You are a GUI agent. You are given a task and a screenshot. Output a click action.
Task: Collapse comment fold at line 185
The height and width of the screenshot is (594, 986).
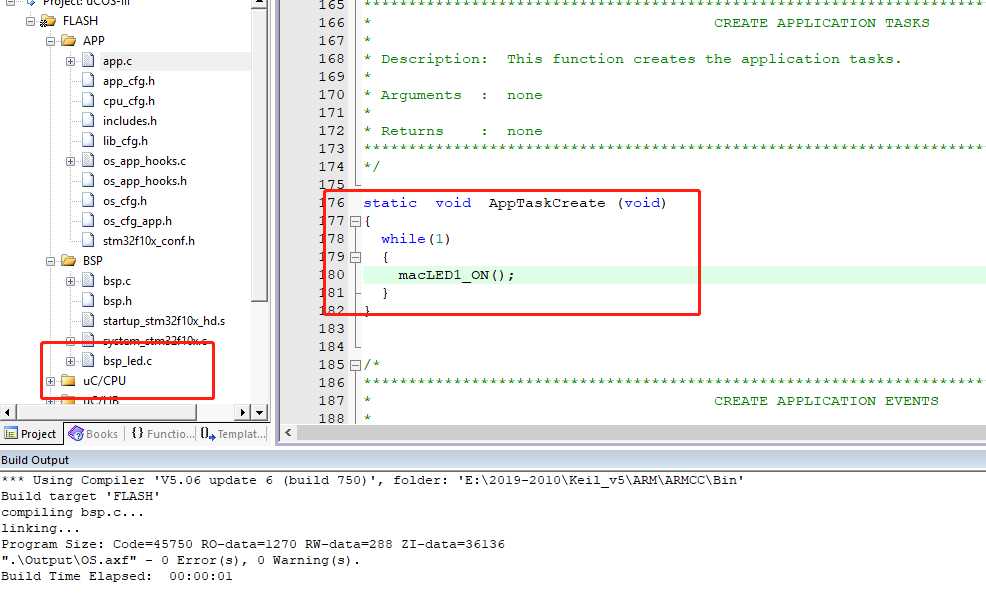(355, 365)
